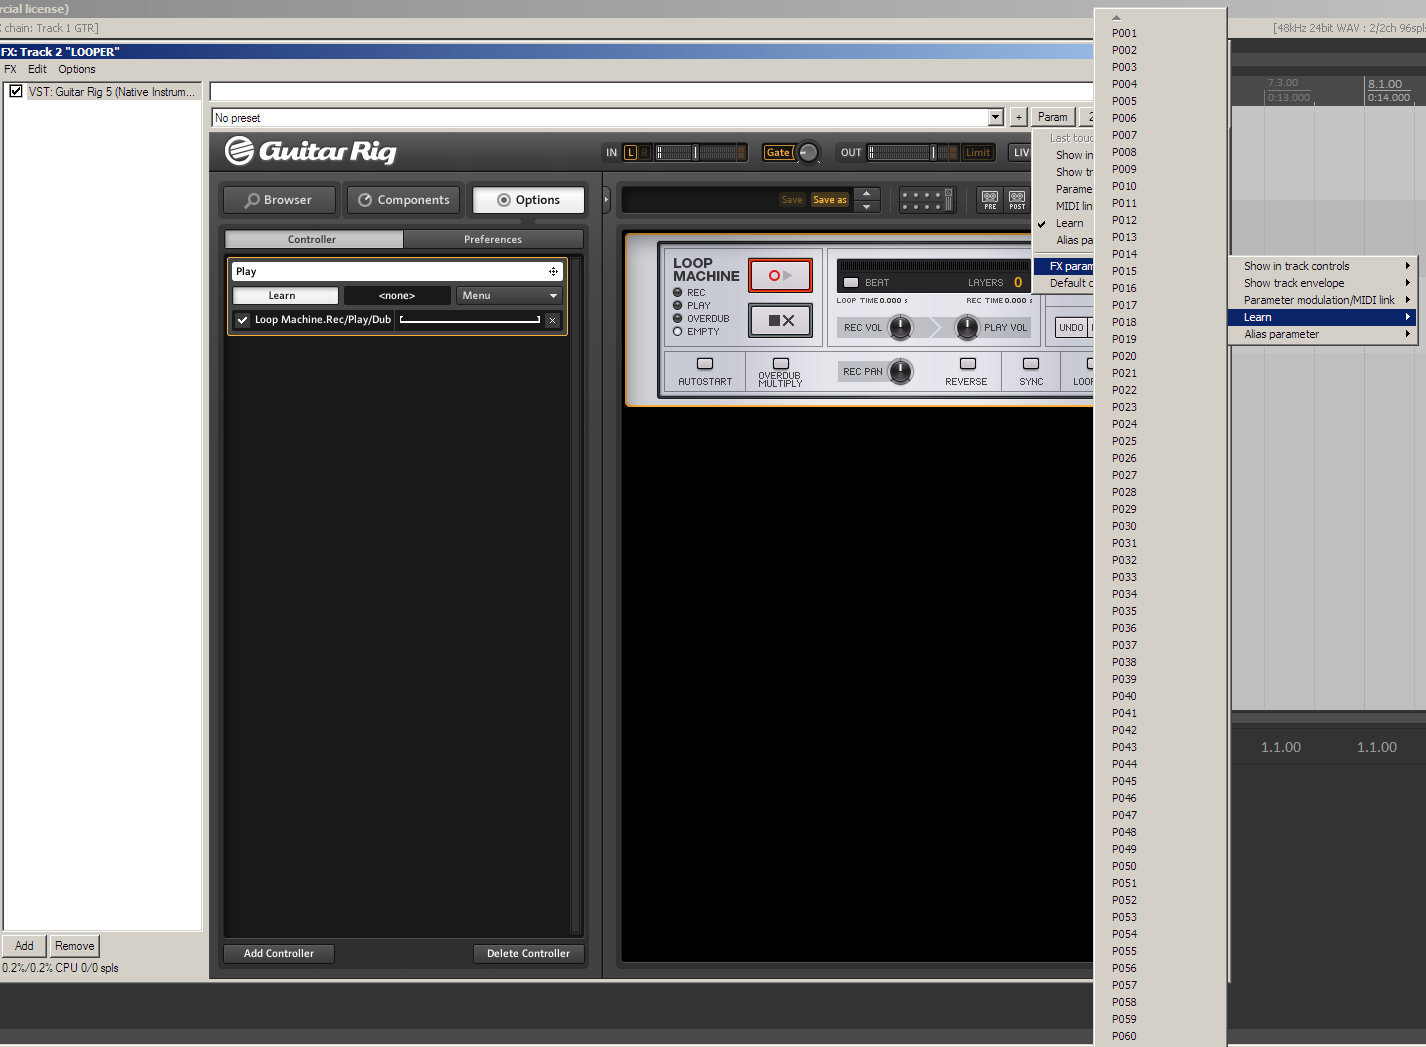Click Delete Controller
Viewport: 1426px width, 1047px height.
528,953
